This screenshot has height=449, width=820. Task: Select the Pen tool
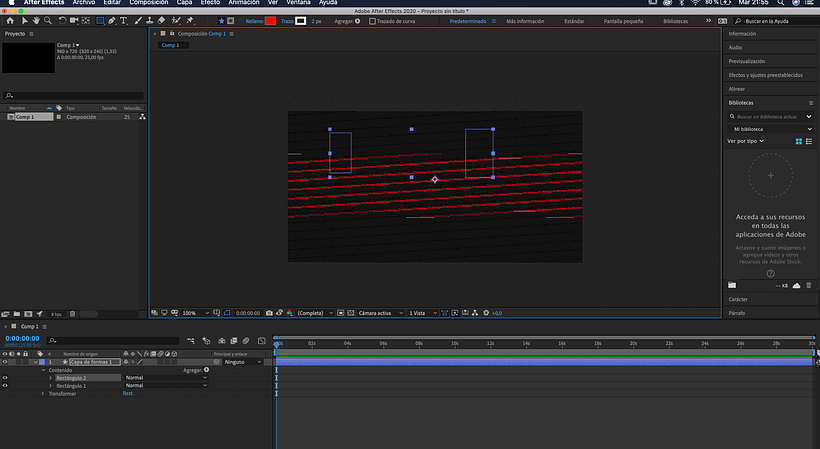click(x=111, y=21)
